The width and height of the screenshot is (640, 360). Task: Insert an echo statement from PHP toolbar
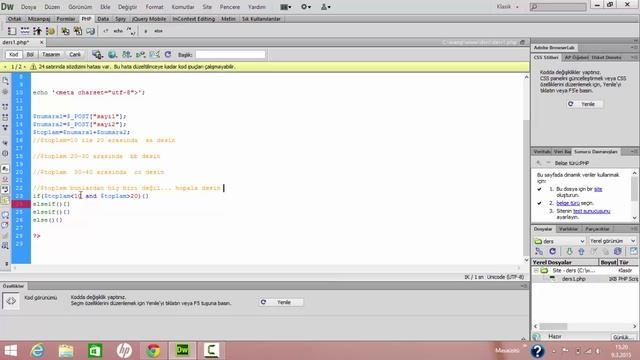pos(118,31)
